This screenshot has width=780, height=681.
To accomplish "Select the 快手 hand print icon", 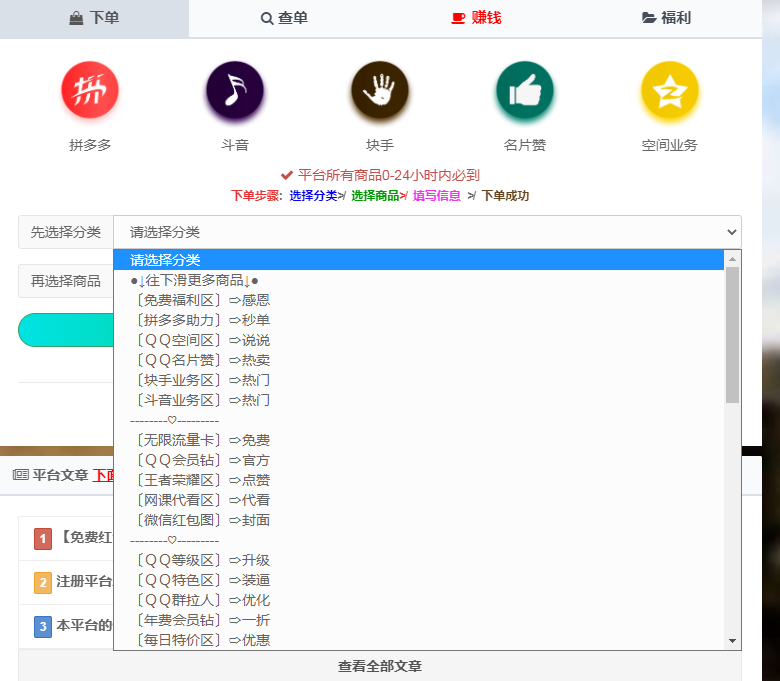I will click(379, 90).
